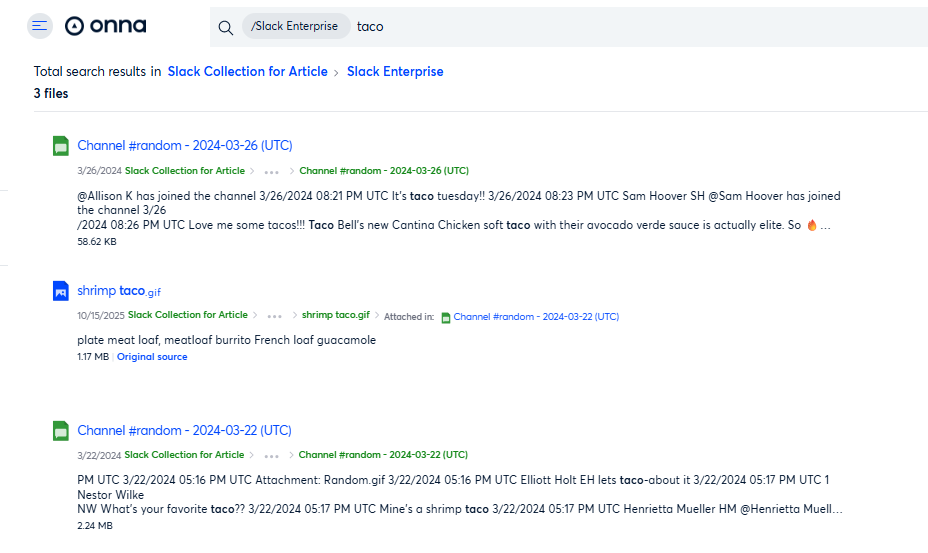
Task: Expand path ellipsis under 2024-03-22 result
Action: [271, 455]
